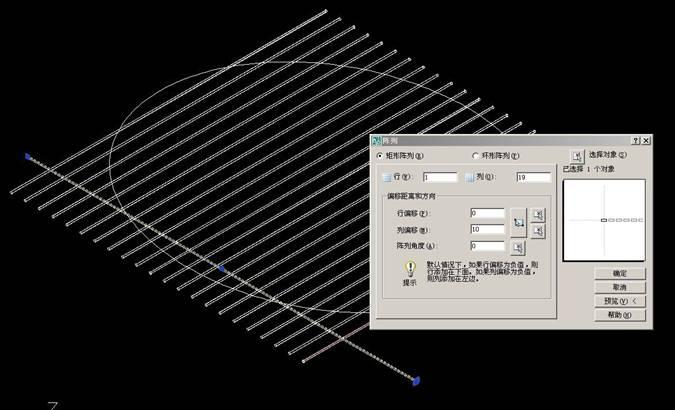Click the 列 columns count input field
Screen dimensions: 675x410
click(533, 177)
